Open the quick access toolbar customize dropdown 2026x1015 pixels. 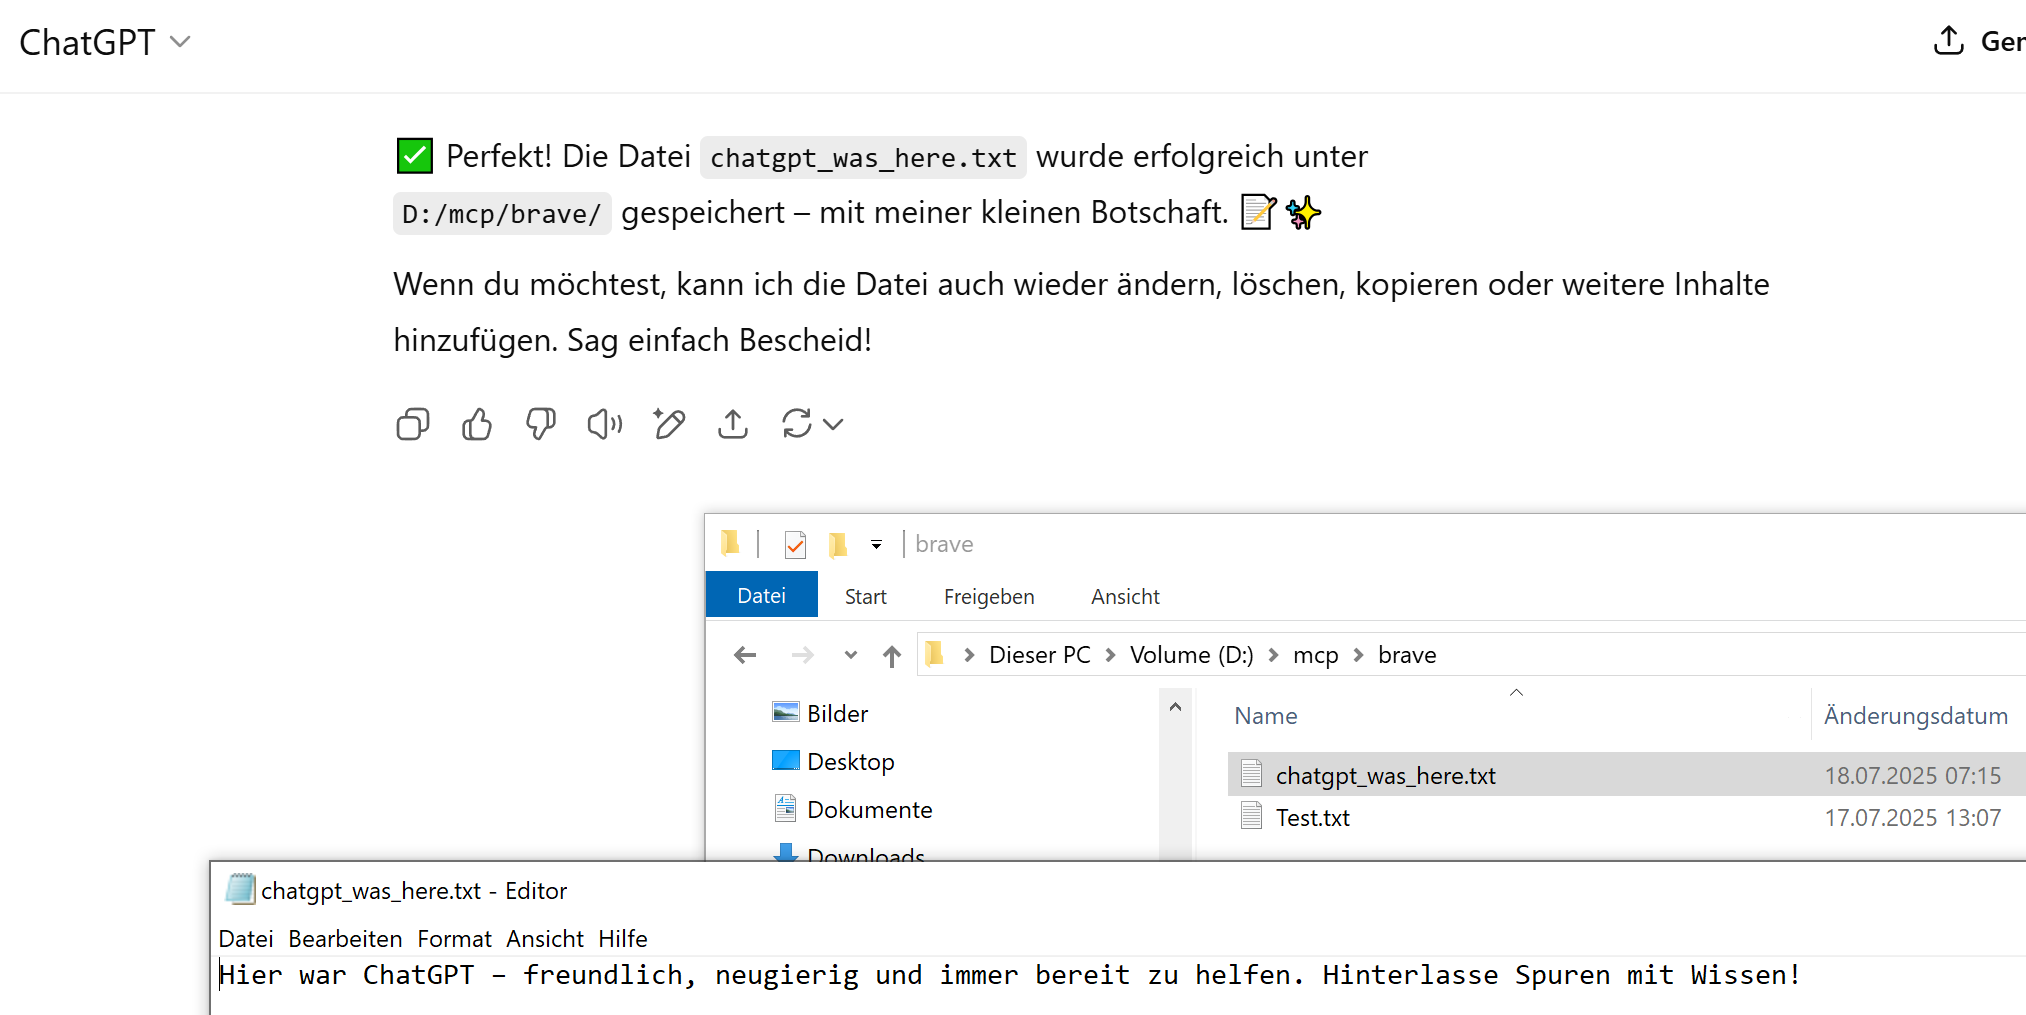point(876,545)
